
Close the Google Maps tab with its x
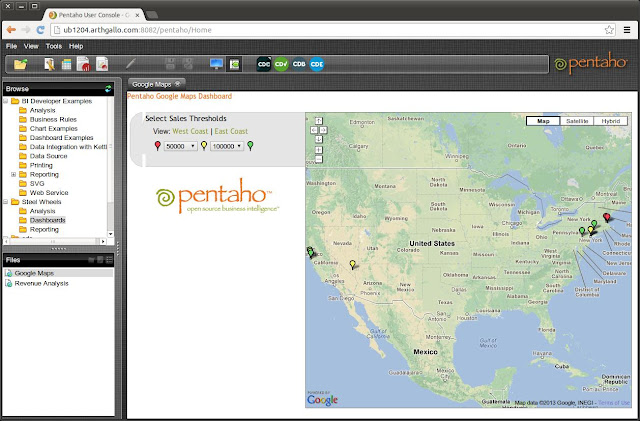click(x=178, y=84)
